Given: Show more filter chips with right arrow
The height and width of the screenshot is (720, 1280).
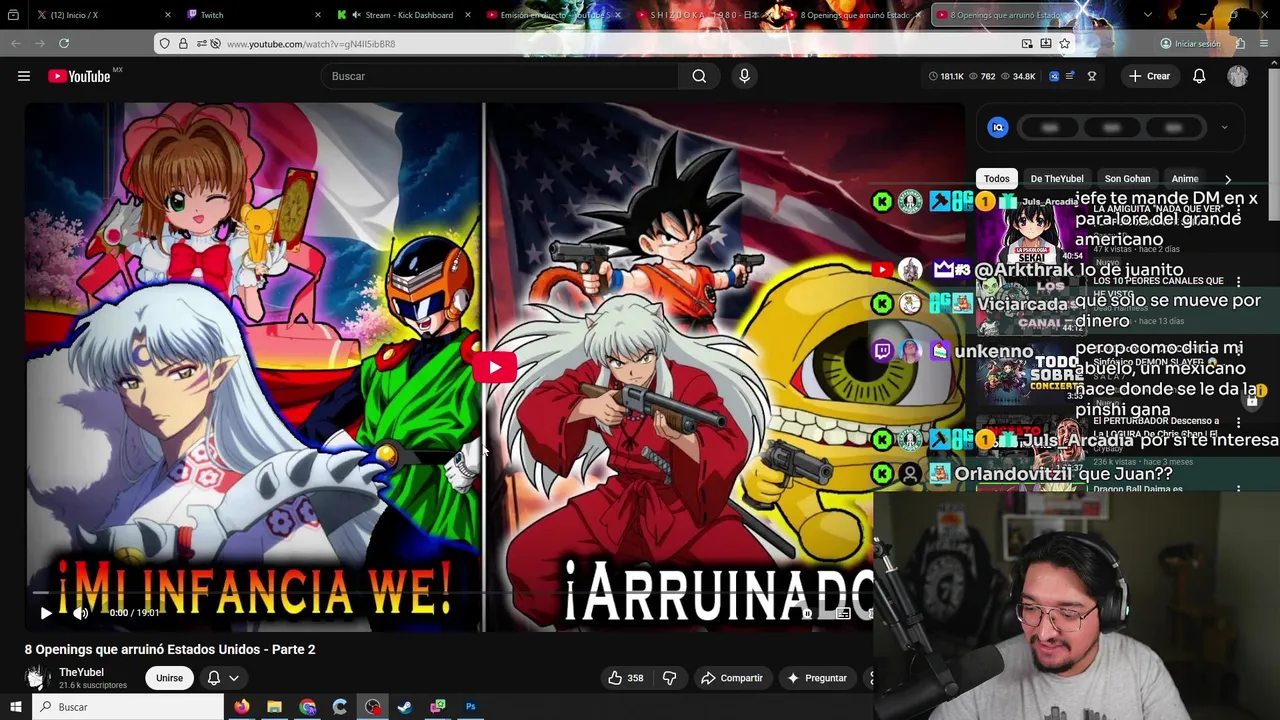Looking at the screenshot, I should pos(1228,179).
